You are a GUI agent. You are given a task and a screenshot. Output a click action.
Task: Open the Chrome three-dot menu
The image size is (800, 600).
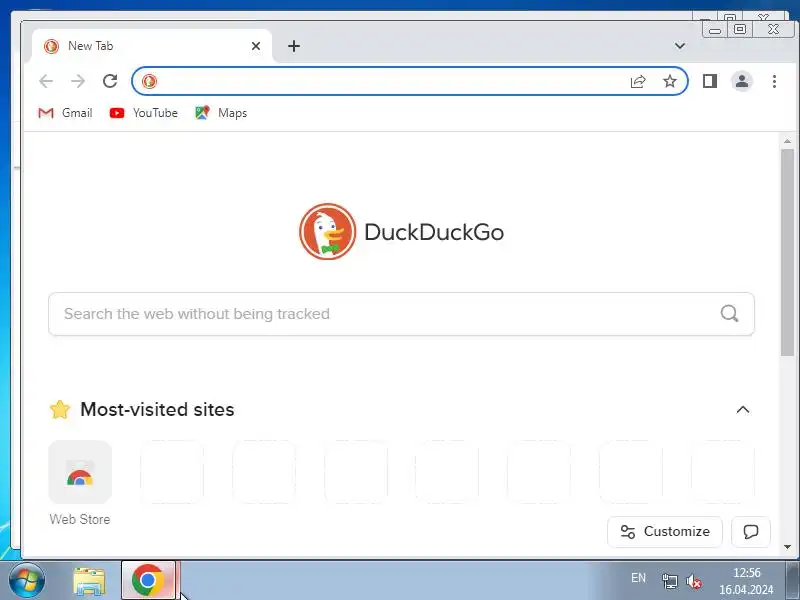click(774, 81)
